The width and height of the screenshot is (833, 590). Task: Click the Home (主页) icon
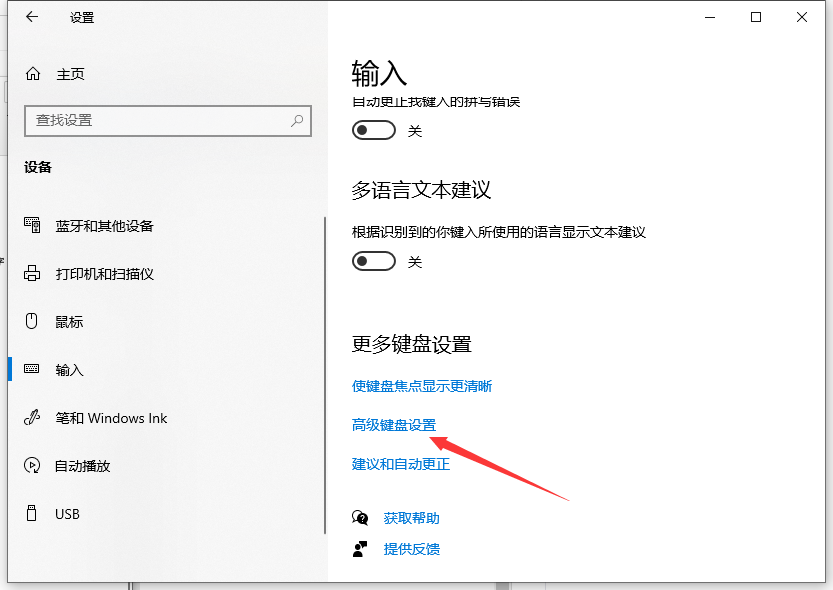[x=33, y=74]
